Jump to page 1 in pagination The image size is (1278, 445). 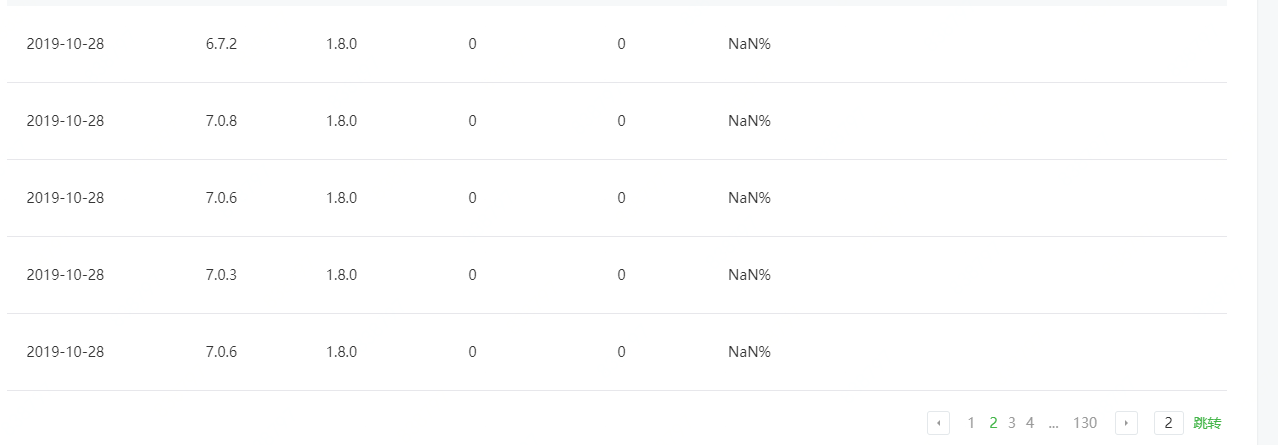(x=971, y=423)
